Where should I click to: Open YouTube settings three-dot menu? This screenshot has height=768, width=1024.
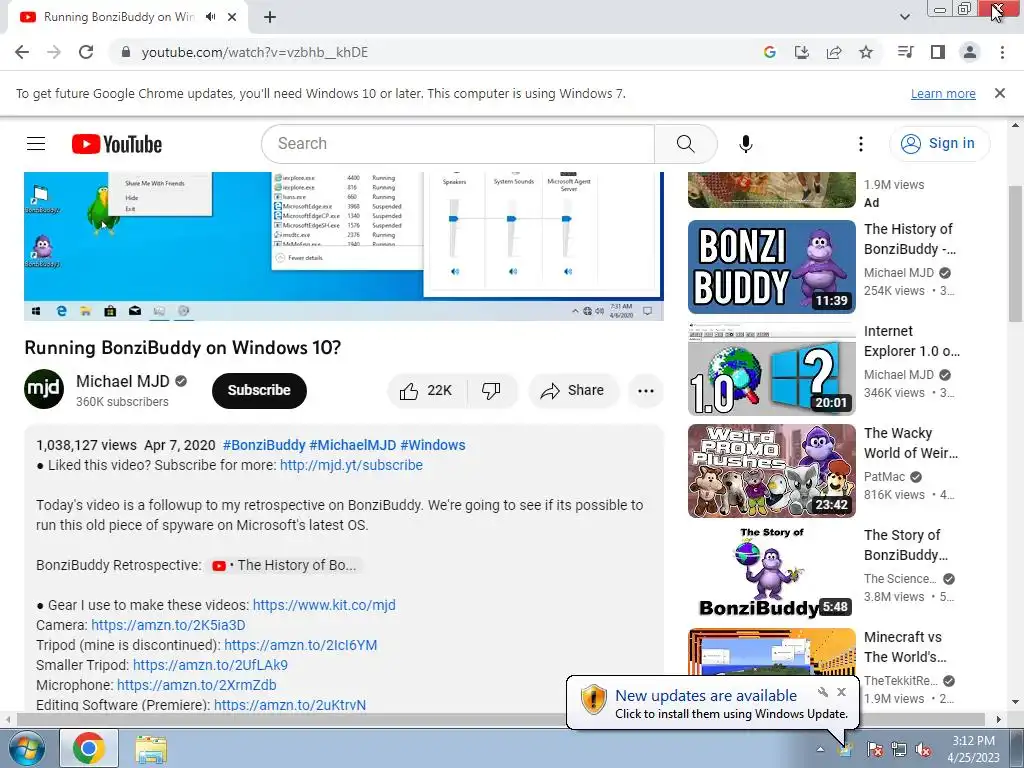(x=861, y=144)
